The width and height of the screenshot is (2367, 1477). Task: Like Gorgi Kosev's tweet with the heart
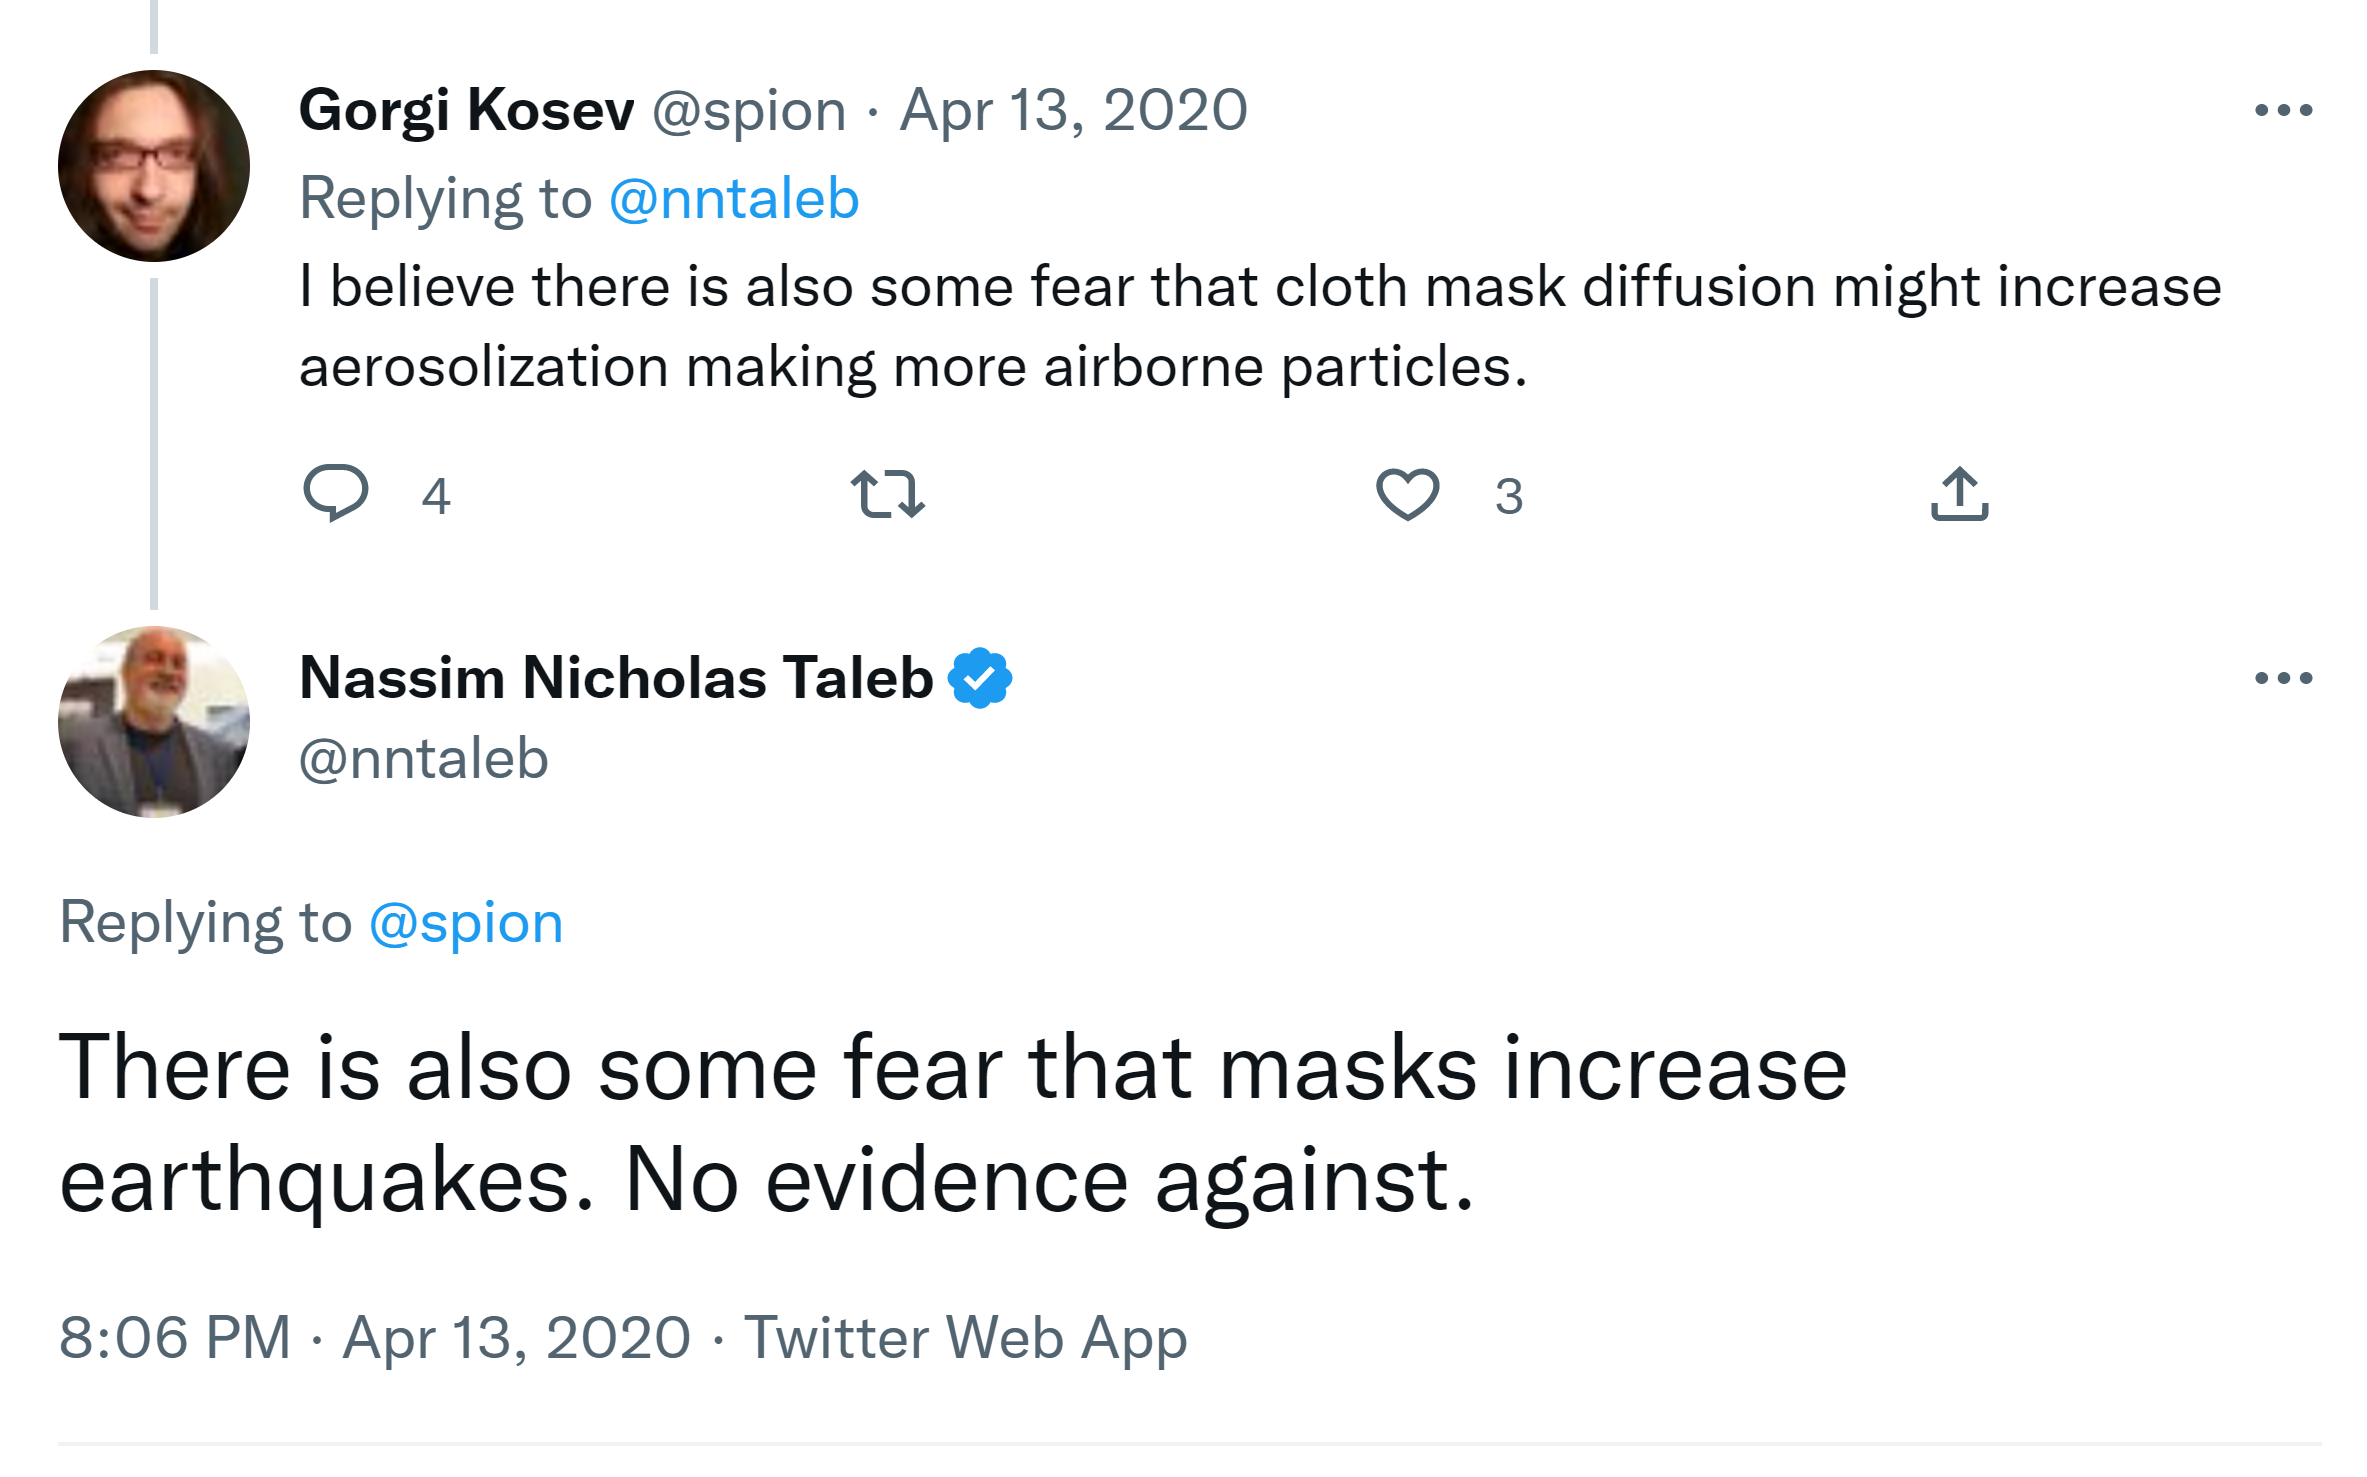[x=1407, y=494]
